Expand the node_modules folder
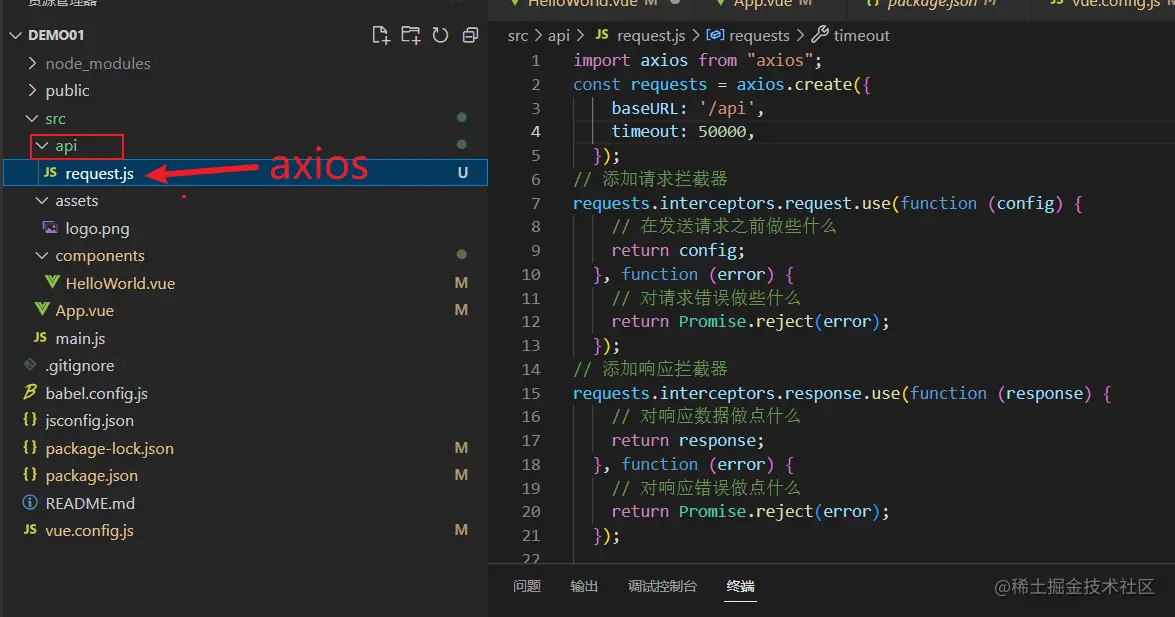 [32, 63]
